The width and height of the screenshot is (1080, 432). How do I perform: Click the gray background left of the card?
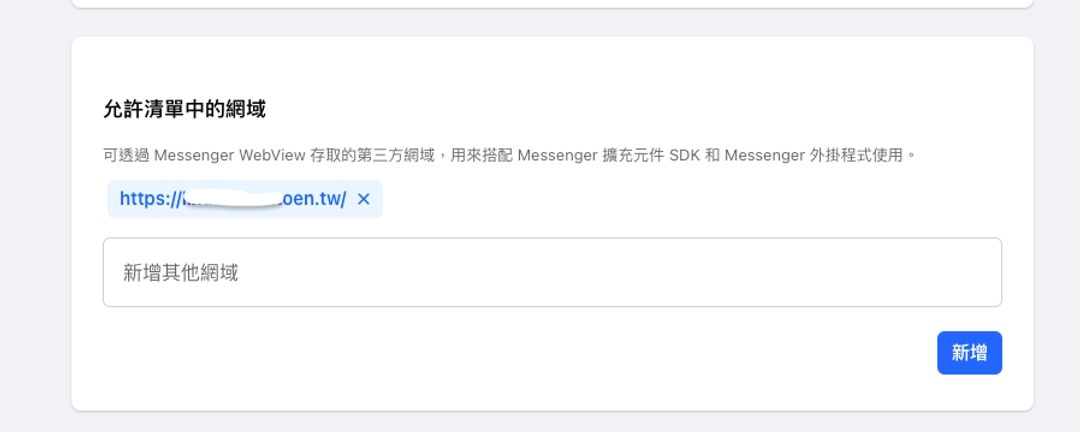click(35, 220)
